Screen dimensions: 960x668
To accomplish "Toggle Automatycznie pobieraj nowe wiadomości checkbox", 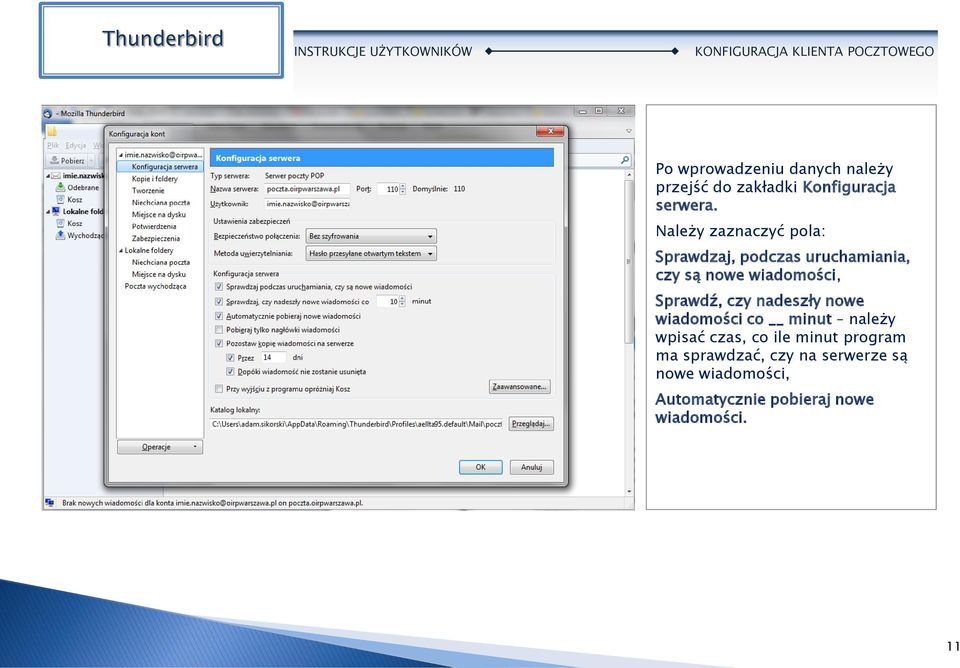I will point(219,316).
